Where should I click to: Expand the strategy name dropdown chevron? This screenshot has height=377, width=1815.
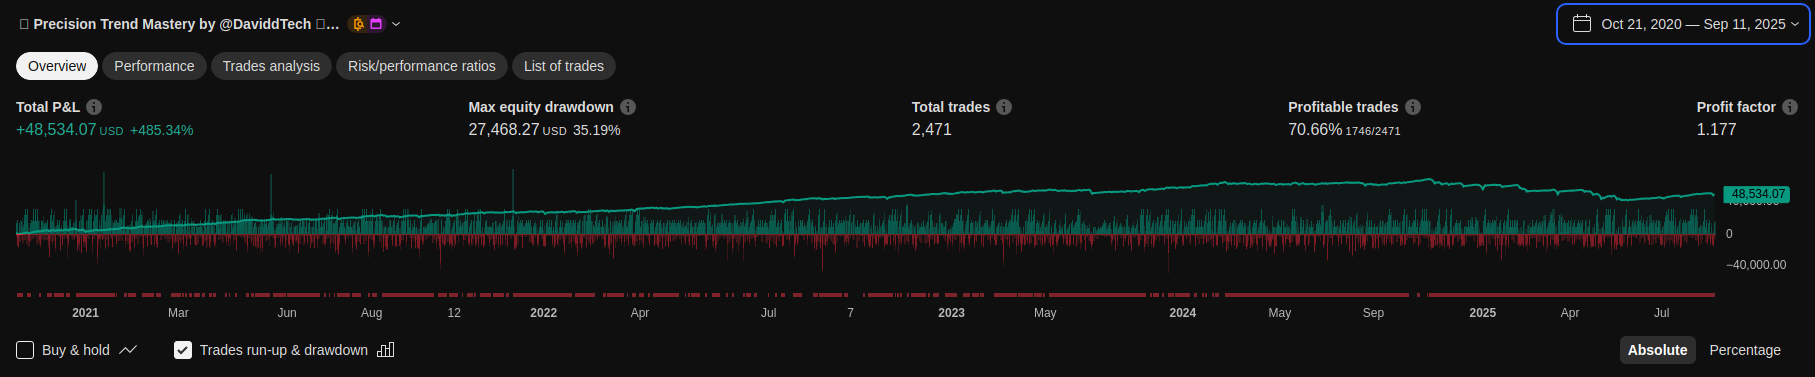point(396,24)
